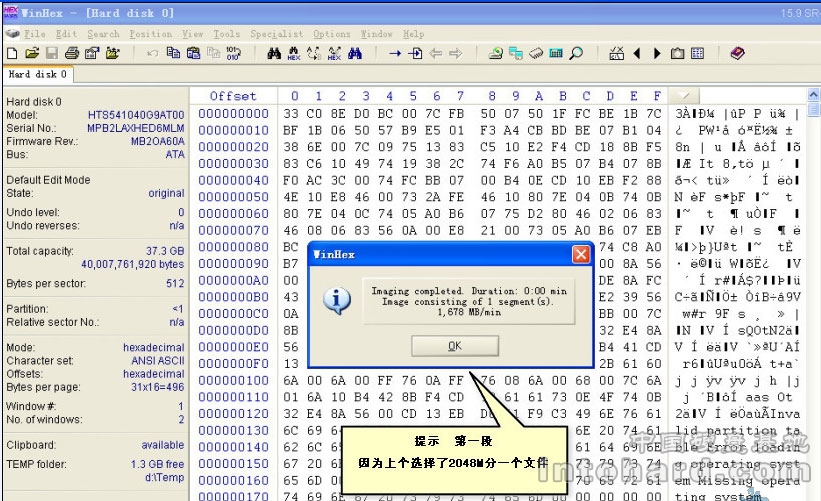The height and width of the screenshot is (501, 821).
Task: Click the Print icon
Action: pos(72,53)
